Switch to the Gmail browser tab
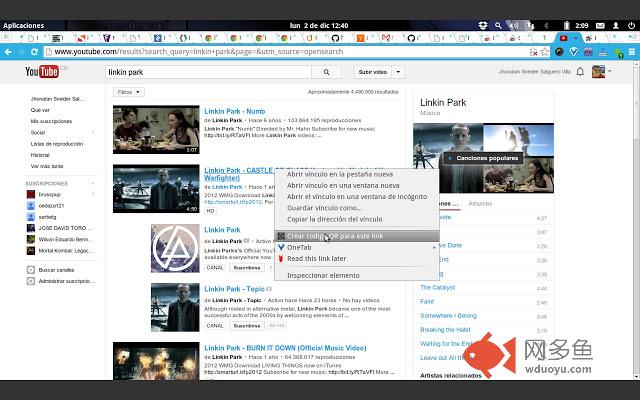This screenshot has width=640, height=400. coord(386,38)
